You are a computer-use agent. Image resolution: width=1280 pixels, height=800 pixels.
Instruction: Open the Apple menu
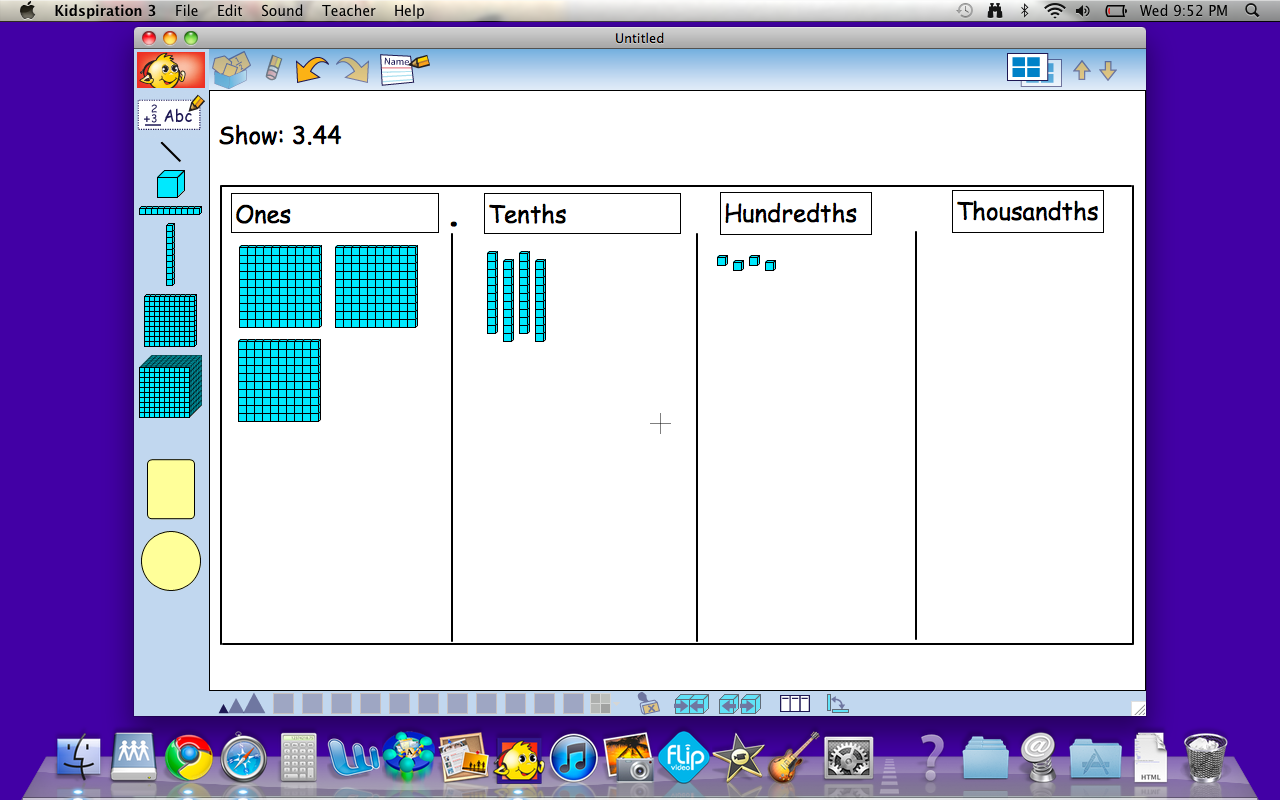27,11
